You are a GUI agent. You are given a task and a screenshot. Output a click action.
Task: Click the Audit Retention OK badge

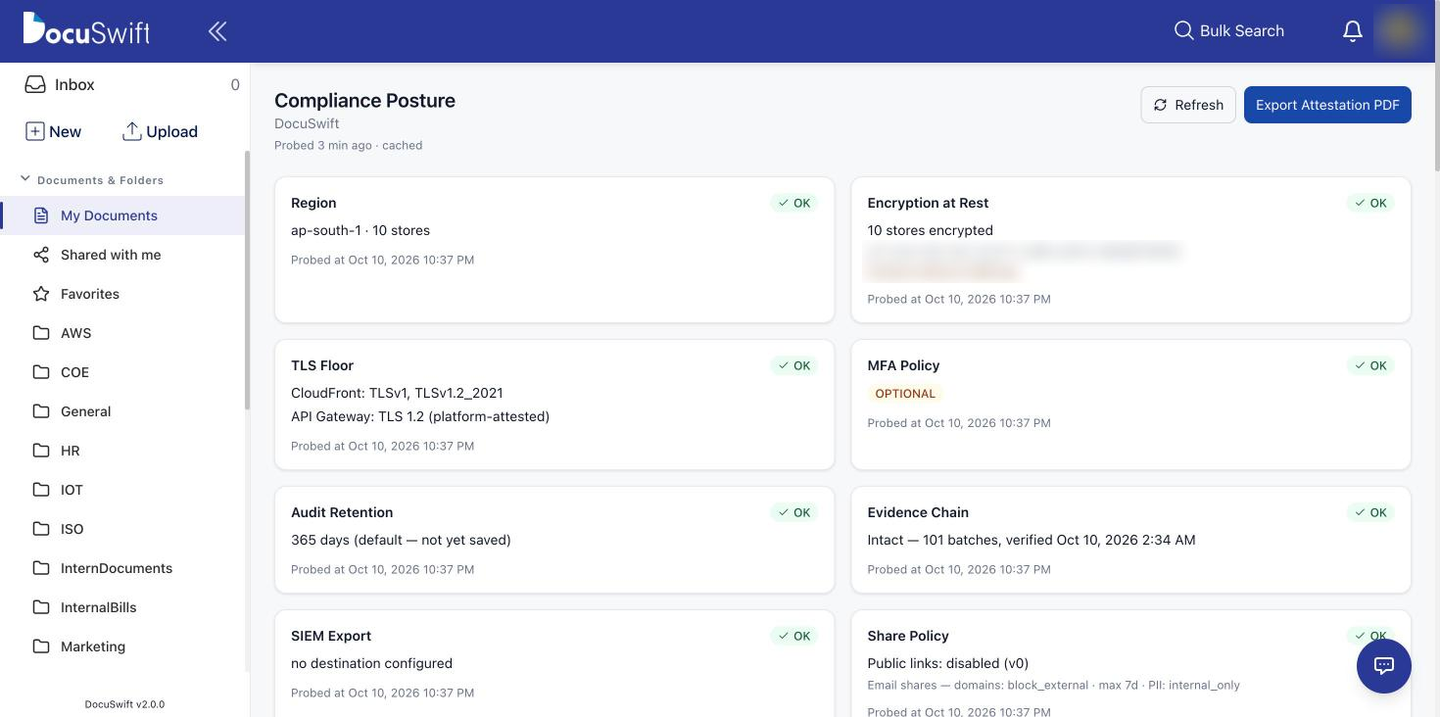pos(794,513)
